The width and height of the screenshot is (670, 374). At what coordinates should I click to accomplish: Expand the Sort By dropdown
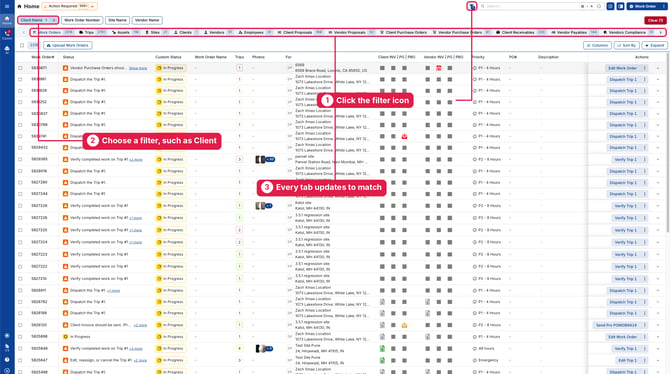click(626, 45)
